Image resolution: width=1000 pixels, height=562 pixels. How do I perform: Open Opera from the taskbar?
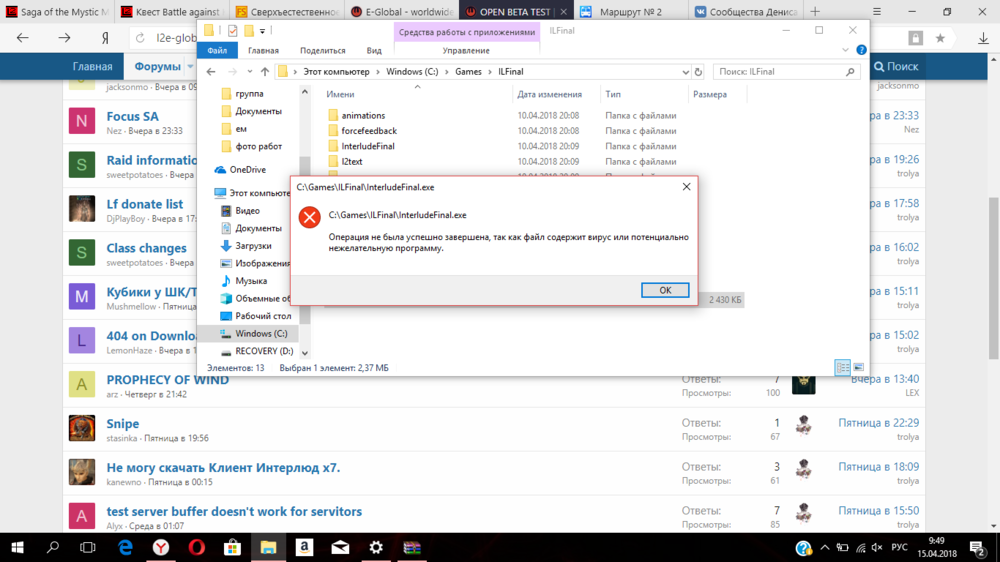tap(196, 547)
